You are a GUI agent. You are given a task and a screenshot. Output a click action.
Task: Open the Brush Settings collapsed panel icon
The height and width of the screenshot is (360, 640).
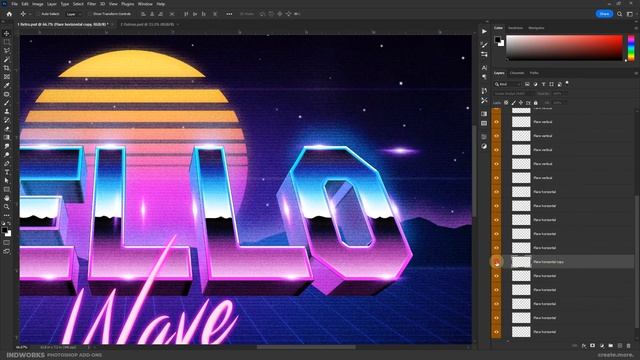point(484,45)
